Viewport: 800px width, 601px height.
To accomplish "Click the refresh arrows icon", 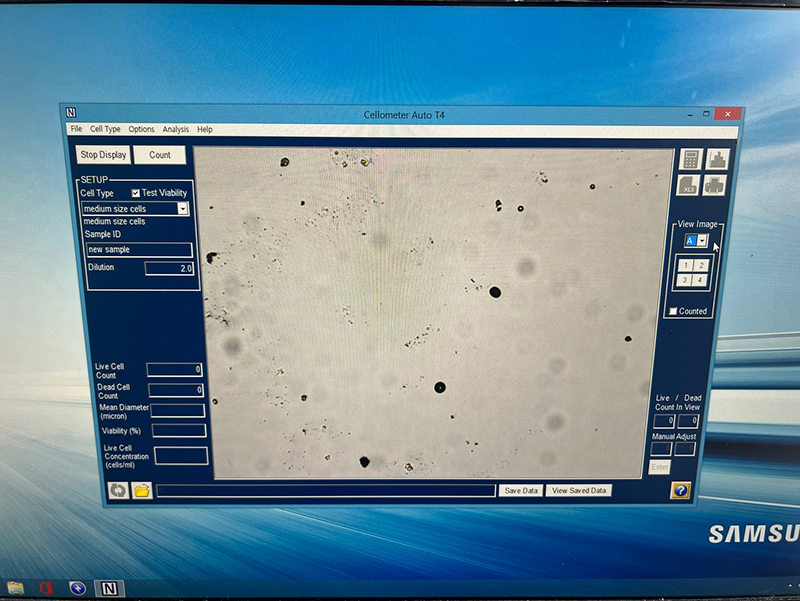I will click(x=118, y=491).
